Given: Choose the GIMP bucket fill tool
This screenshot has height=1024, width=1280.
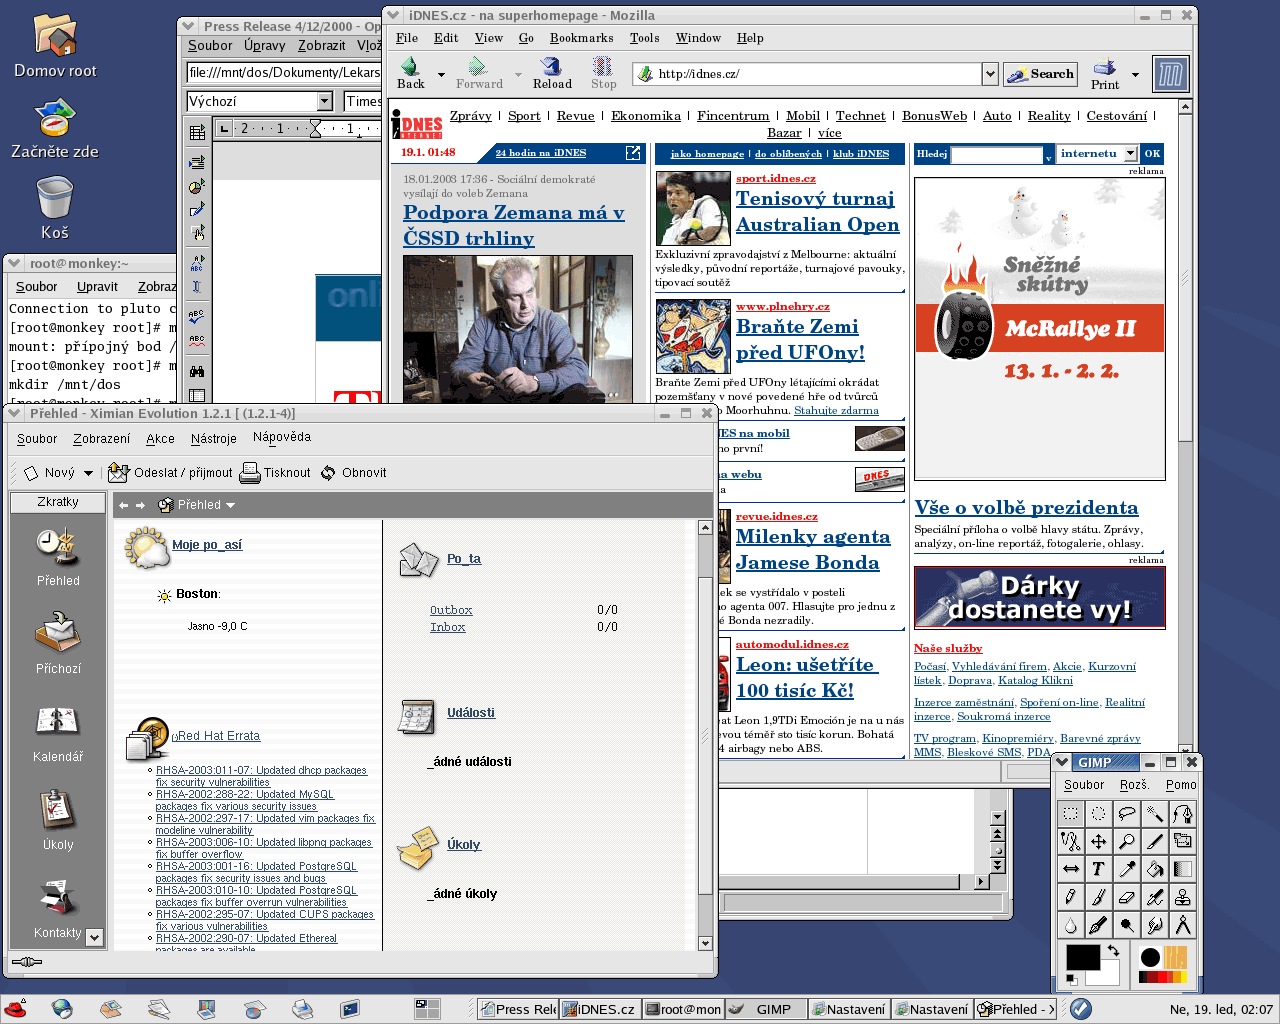Looking at the screenshot, I should tap(1155, 869).
